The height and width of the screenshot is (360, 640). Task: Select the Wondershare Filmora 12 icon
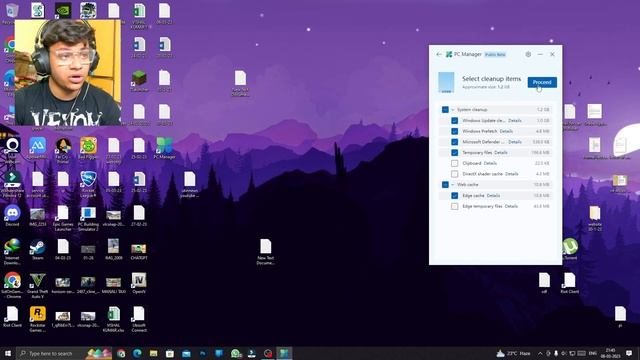pos(12,184)
